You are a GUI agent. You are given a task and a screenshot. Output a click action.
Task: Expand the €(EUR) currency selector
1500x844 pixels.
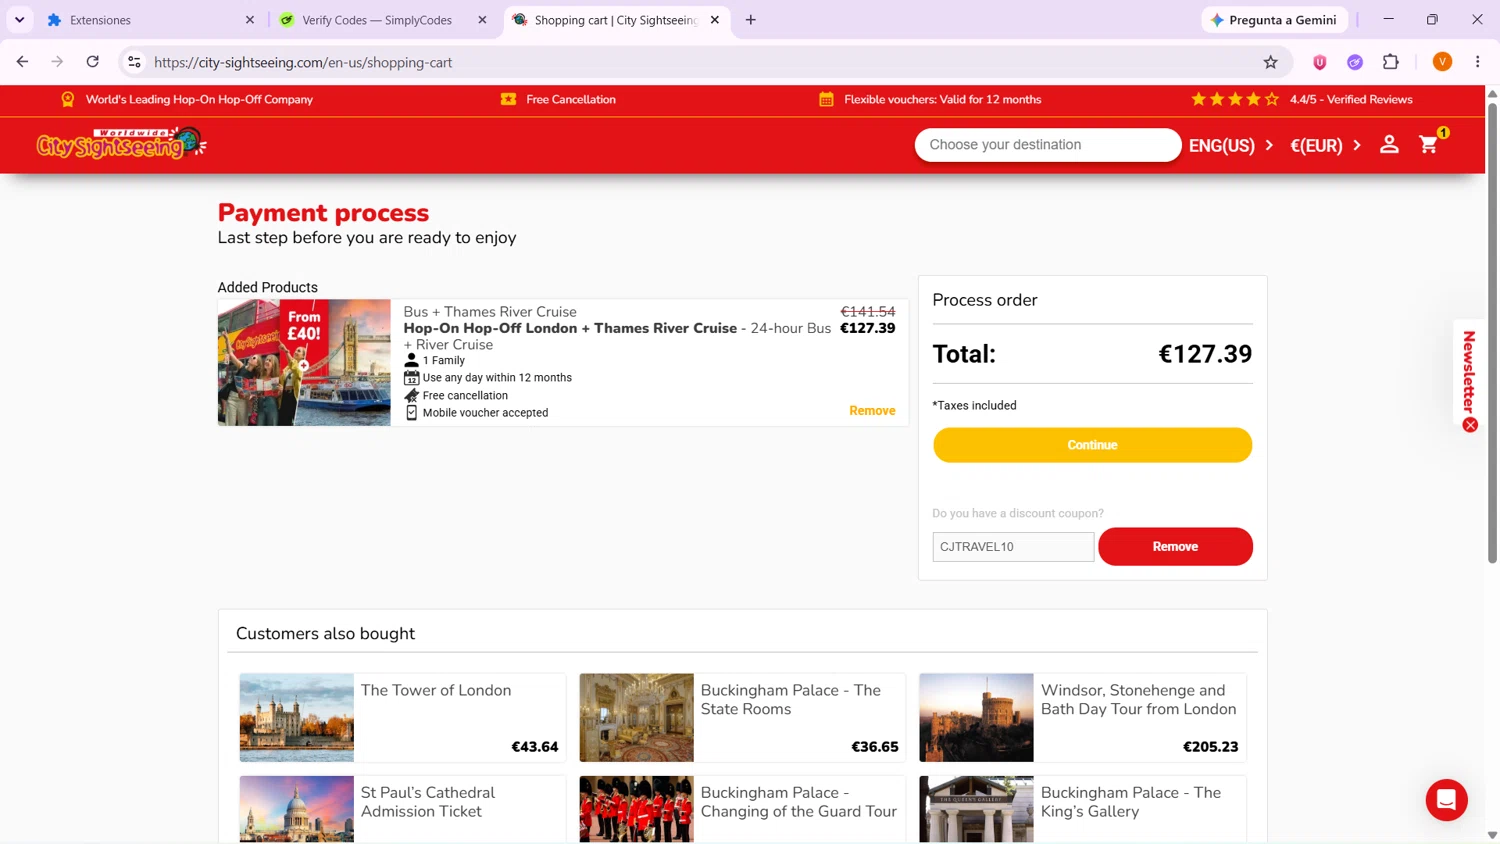click(x=1325, y=145)
